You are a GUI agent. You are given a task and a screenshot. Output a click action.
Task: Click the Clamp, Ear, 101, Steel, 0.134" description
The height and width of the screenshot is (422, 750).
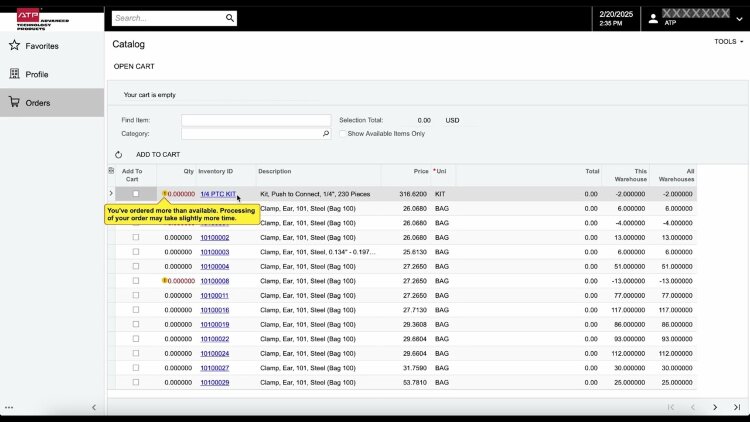pyautogui.click(x=318, y=252)
